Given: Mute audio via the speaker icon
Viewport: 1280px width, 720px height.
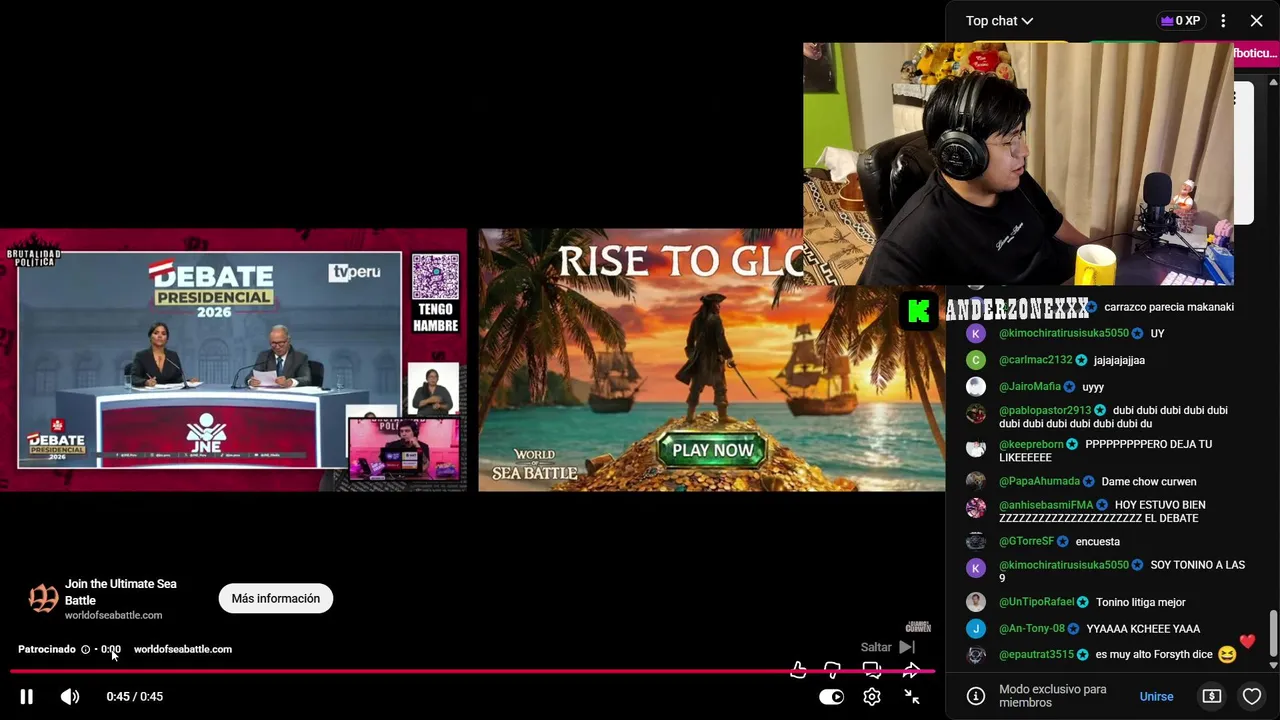Looking at the screenshot, I should [69, 697].
